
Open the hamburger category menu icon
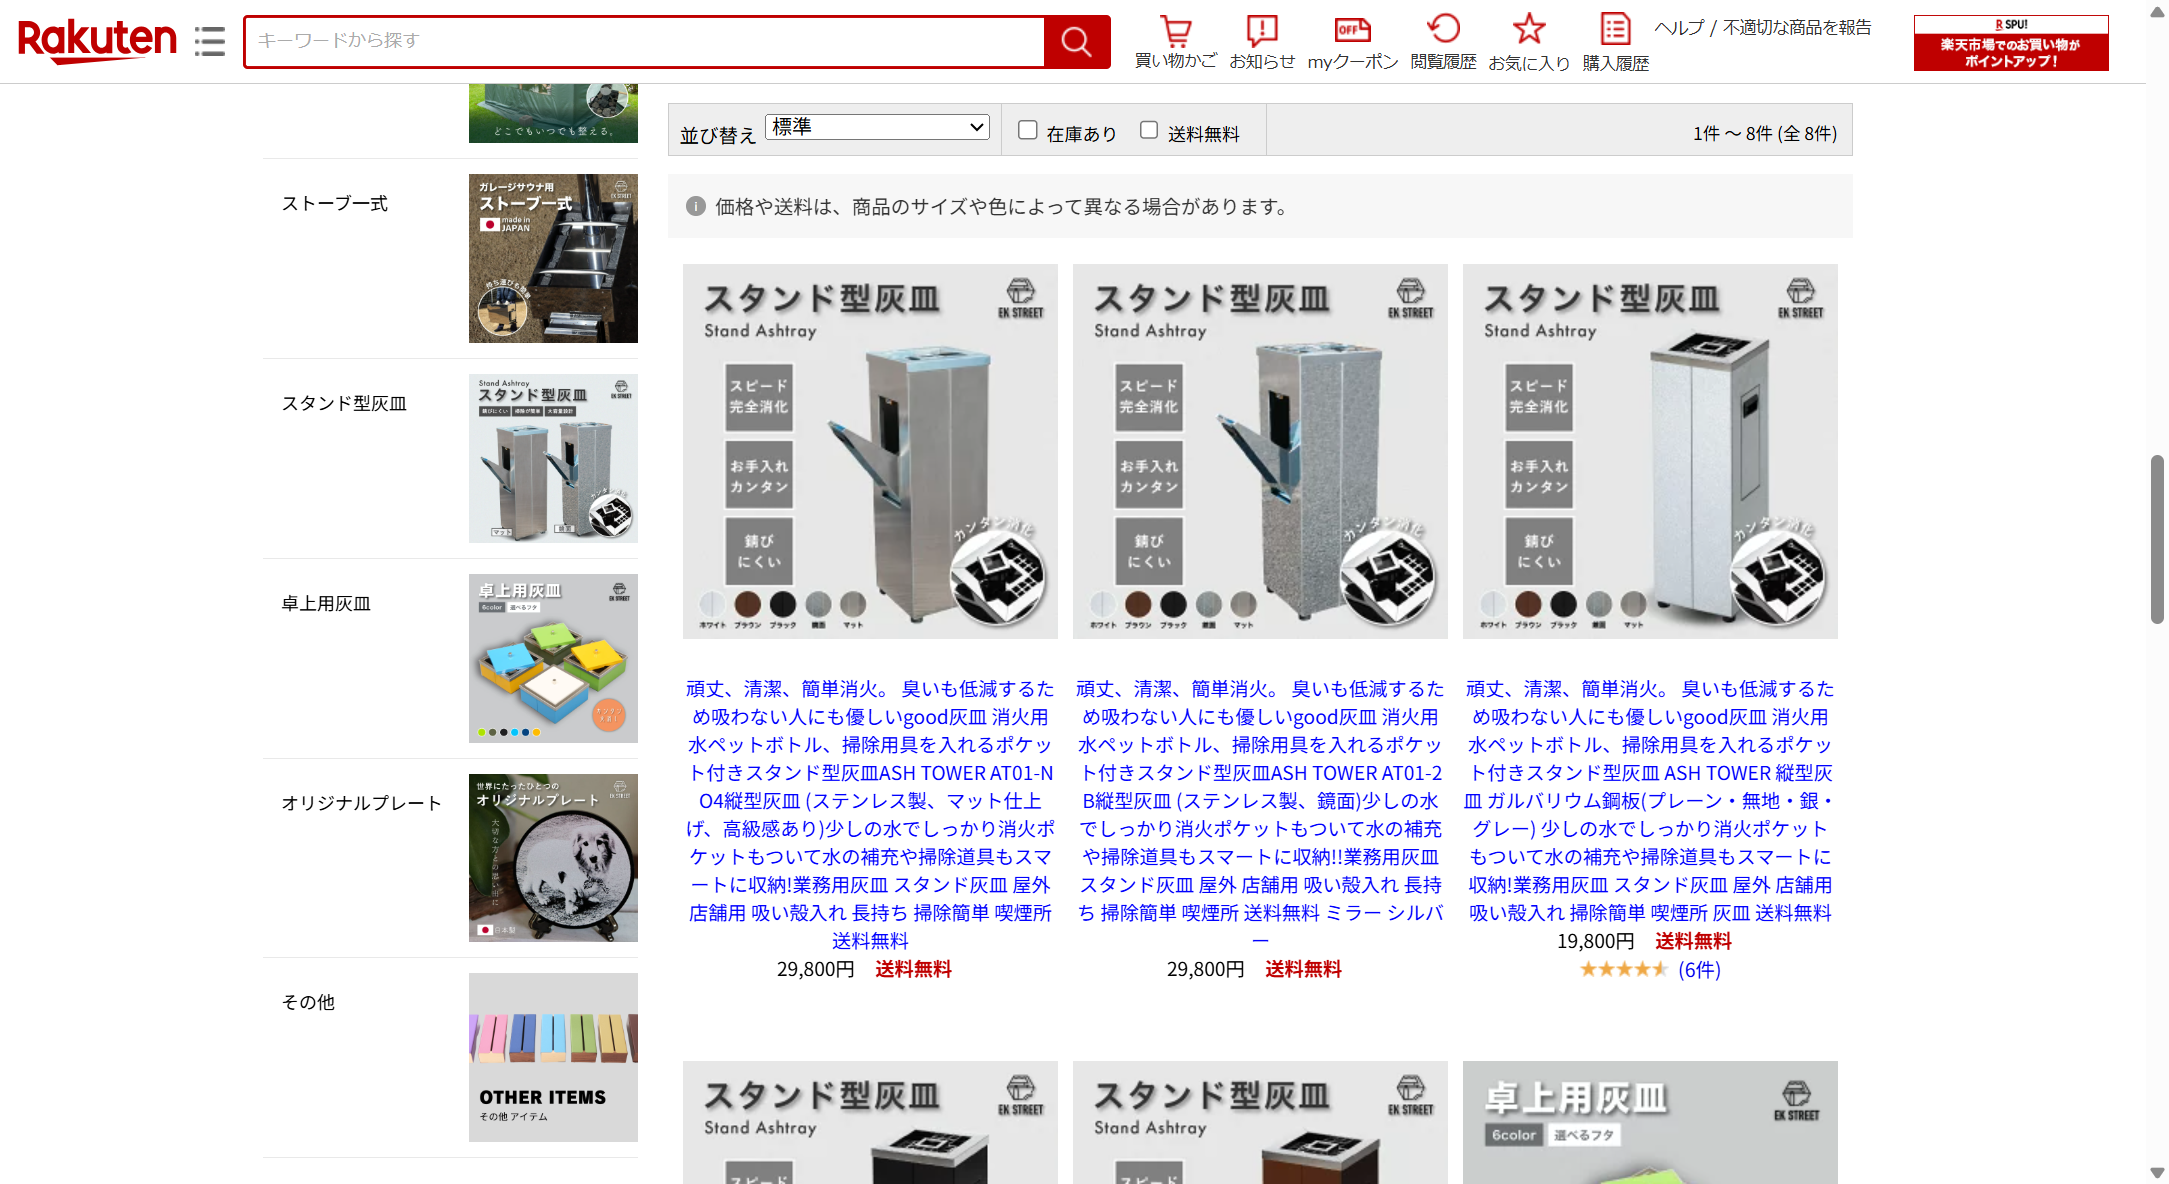[x=209, y=41]
